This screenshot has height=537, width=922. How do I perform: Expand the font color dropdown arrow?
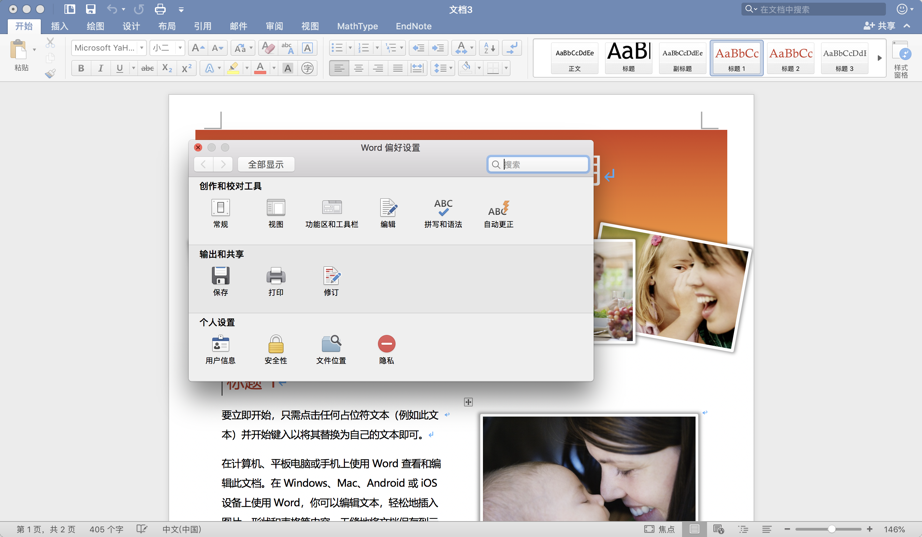[x=273, y=68]
